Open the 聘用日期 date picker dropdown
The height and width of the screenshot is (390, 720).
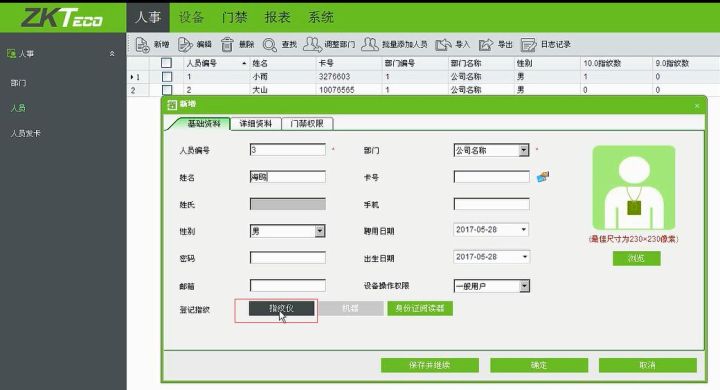[523, 229]
